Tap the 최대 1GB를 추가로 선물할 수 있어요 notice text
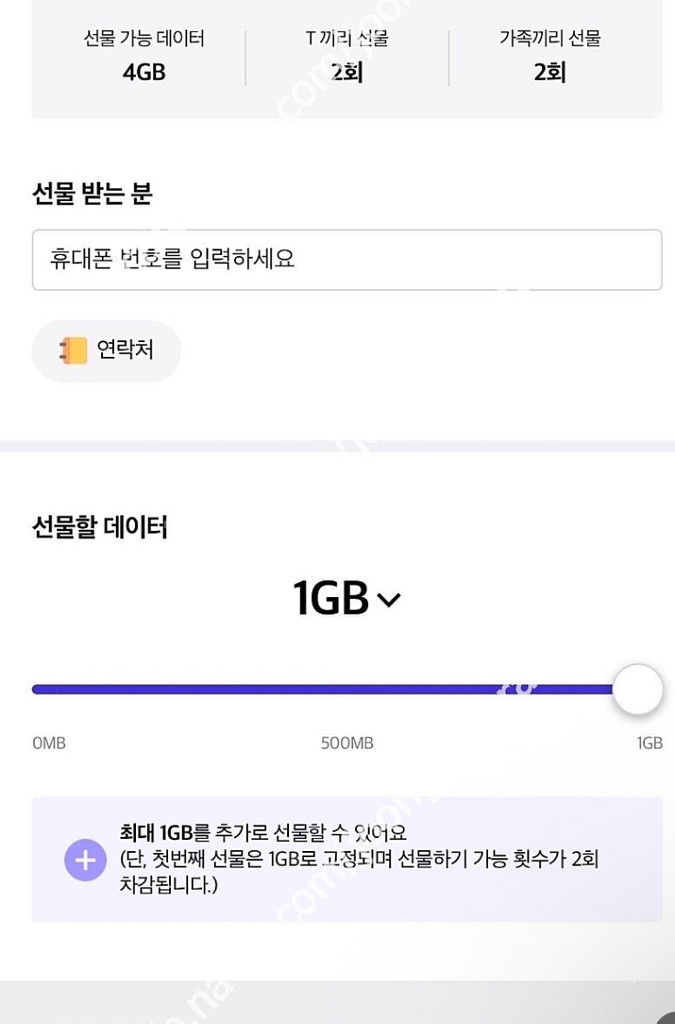Image resolution: width=675 pixels, height=1024 pixels. tap(264, 832)
